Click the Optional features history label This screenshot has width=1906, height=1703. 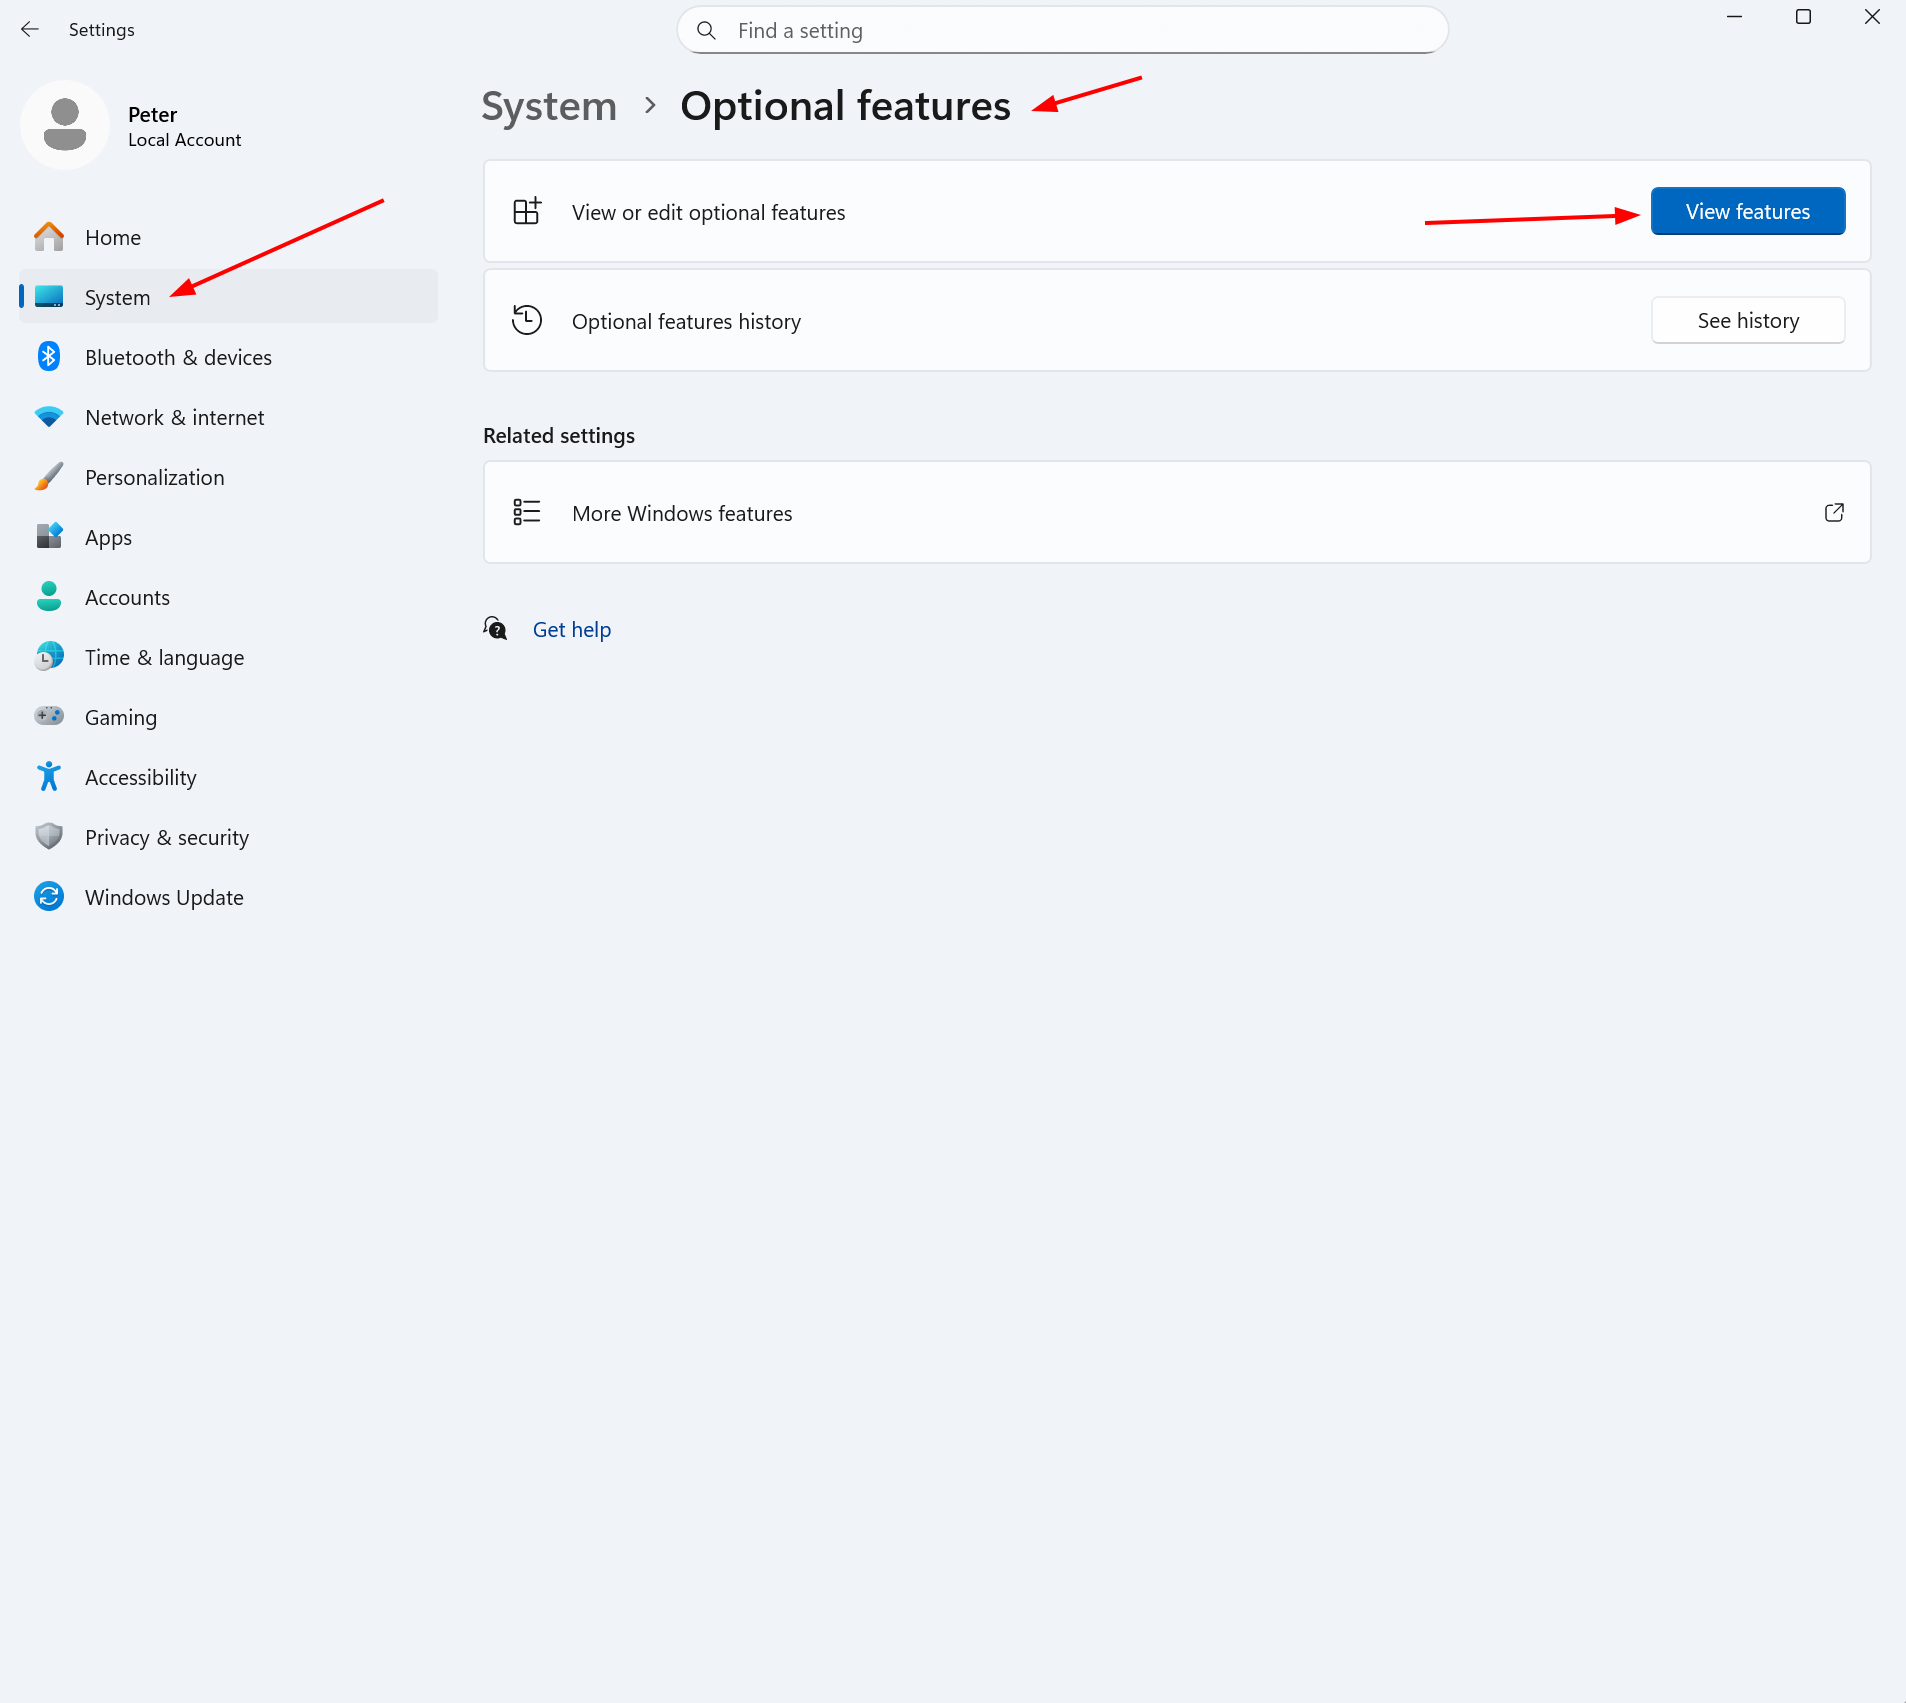coord(687,321)
